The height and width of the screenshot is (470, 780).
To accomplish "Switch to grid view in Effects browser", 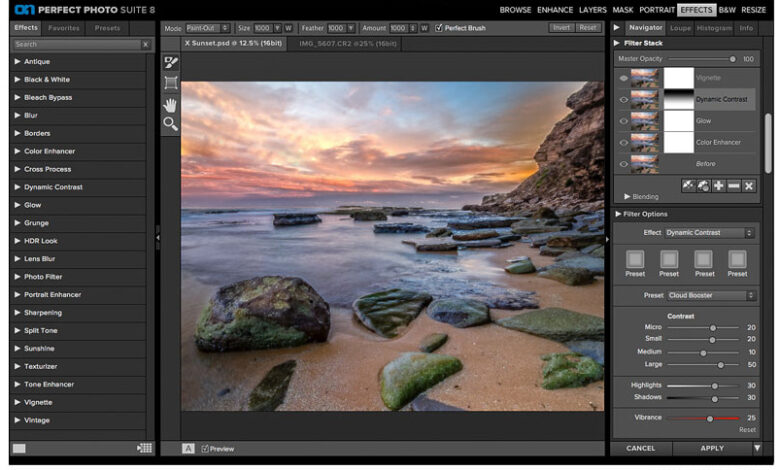I will pyautogui.click(x=145, y=448).
